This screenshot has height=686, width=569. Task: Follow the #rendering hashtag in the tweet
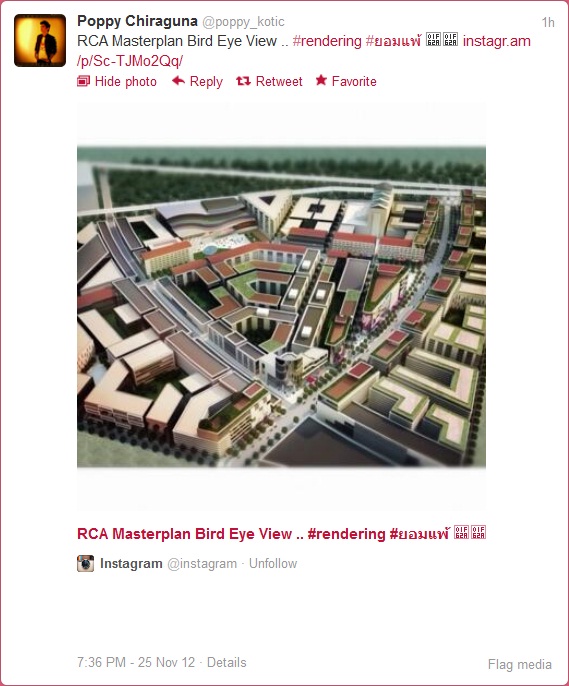click(327, 41)
